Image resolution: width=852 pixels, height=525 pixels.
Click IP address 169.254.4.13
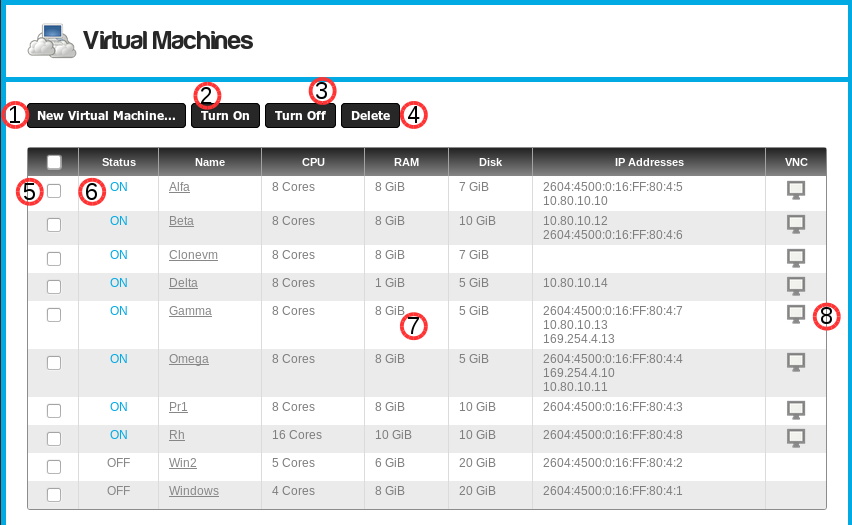(579, 339)
